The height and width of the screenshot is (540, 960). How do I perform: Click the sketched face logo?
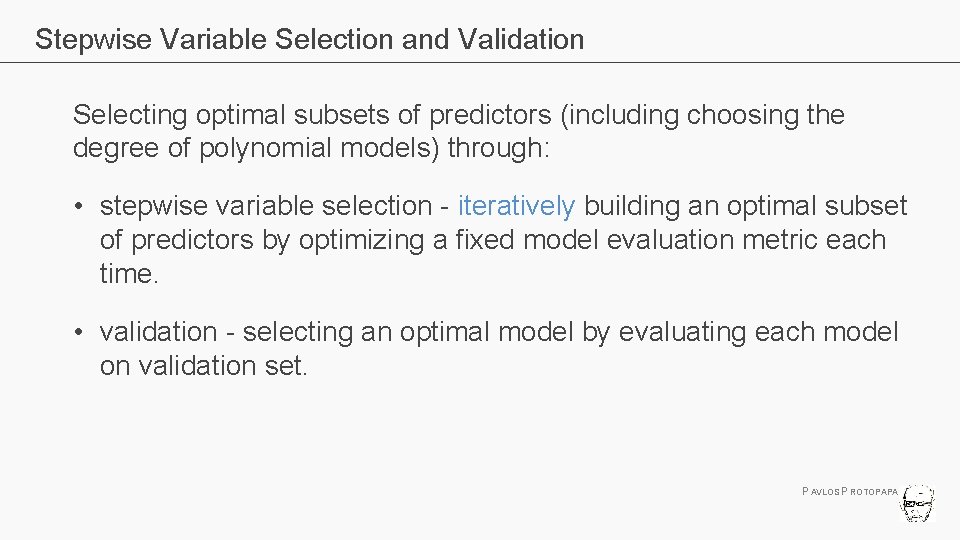(918, 503)
